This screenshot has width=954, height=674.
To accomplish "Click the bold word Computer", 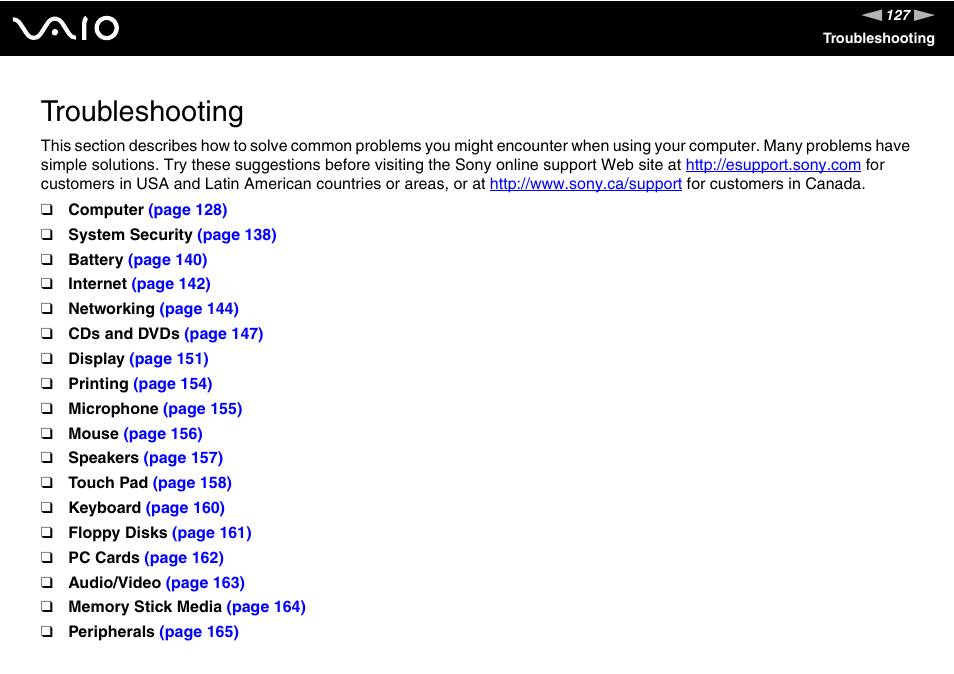I will [106, 210].
